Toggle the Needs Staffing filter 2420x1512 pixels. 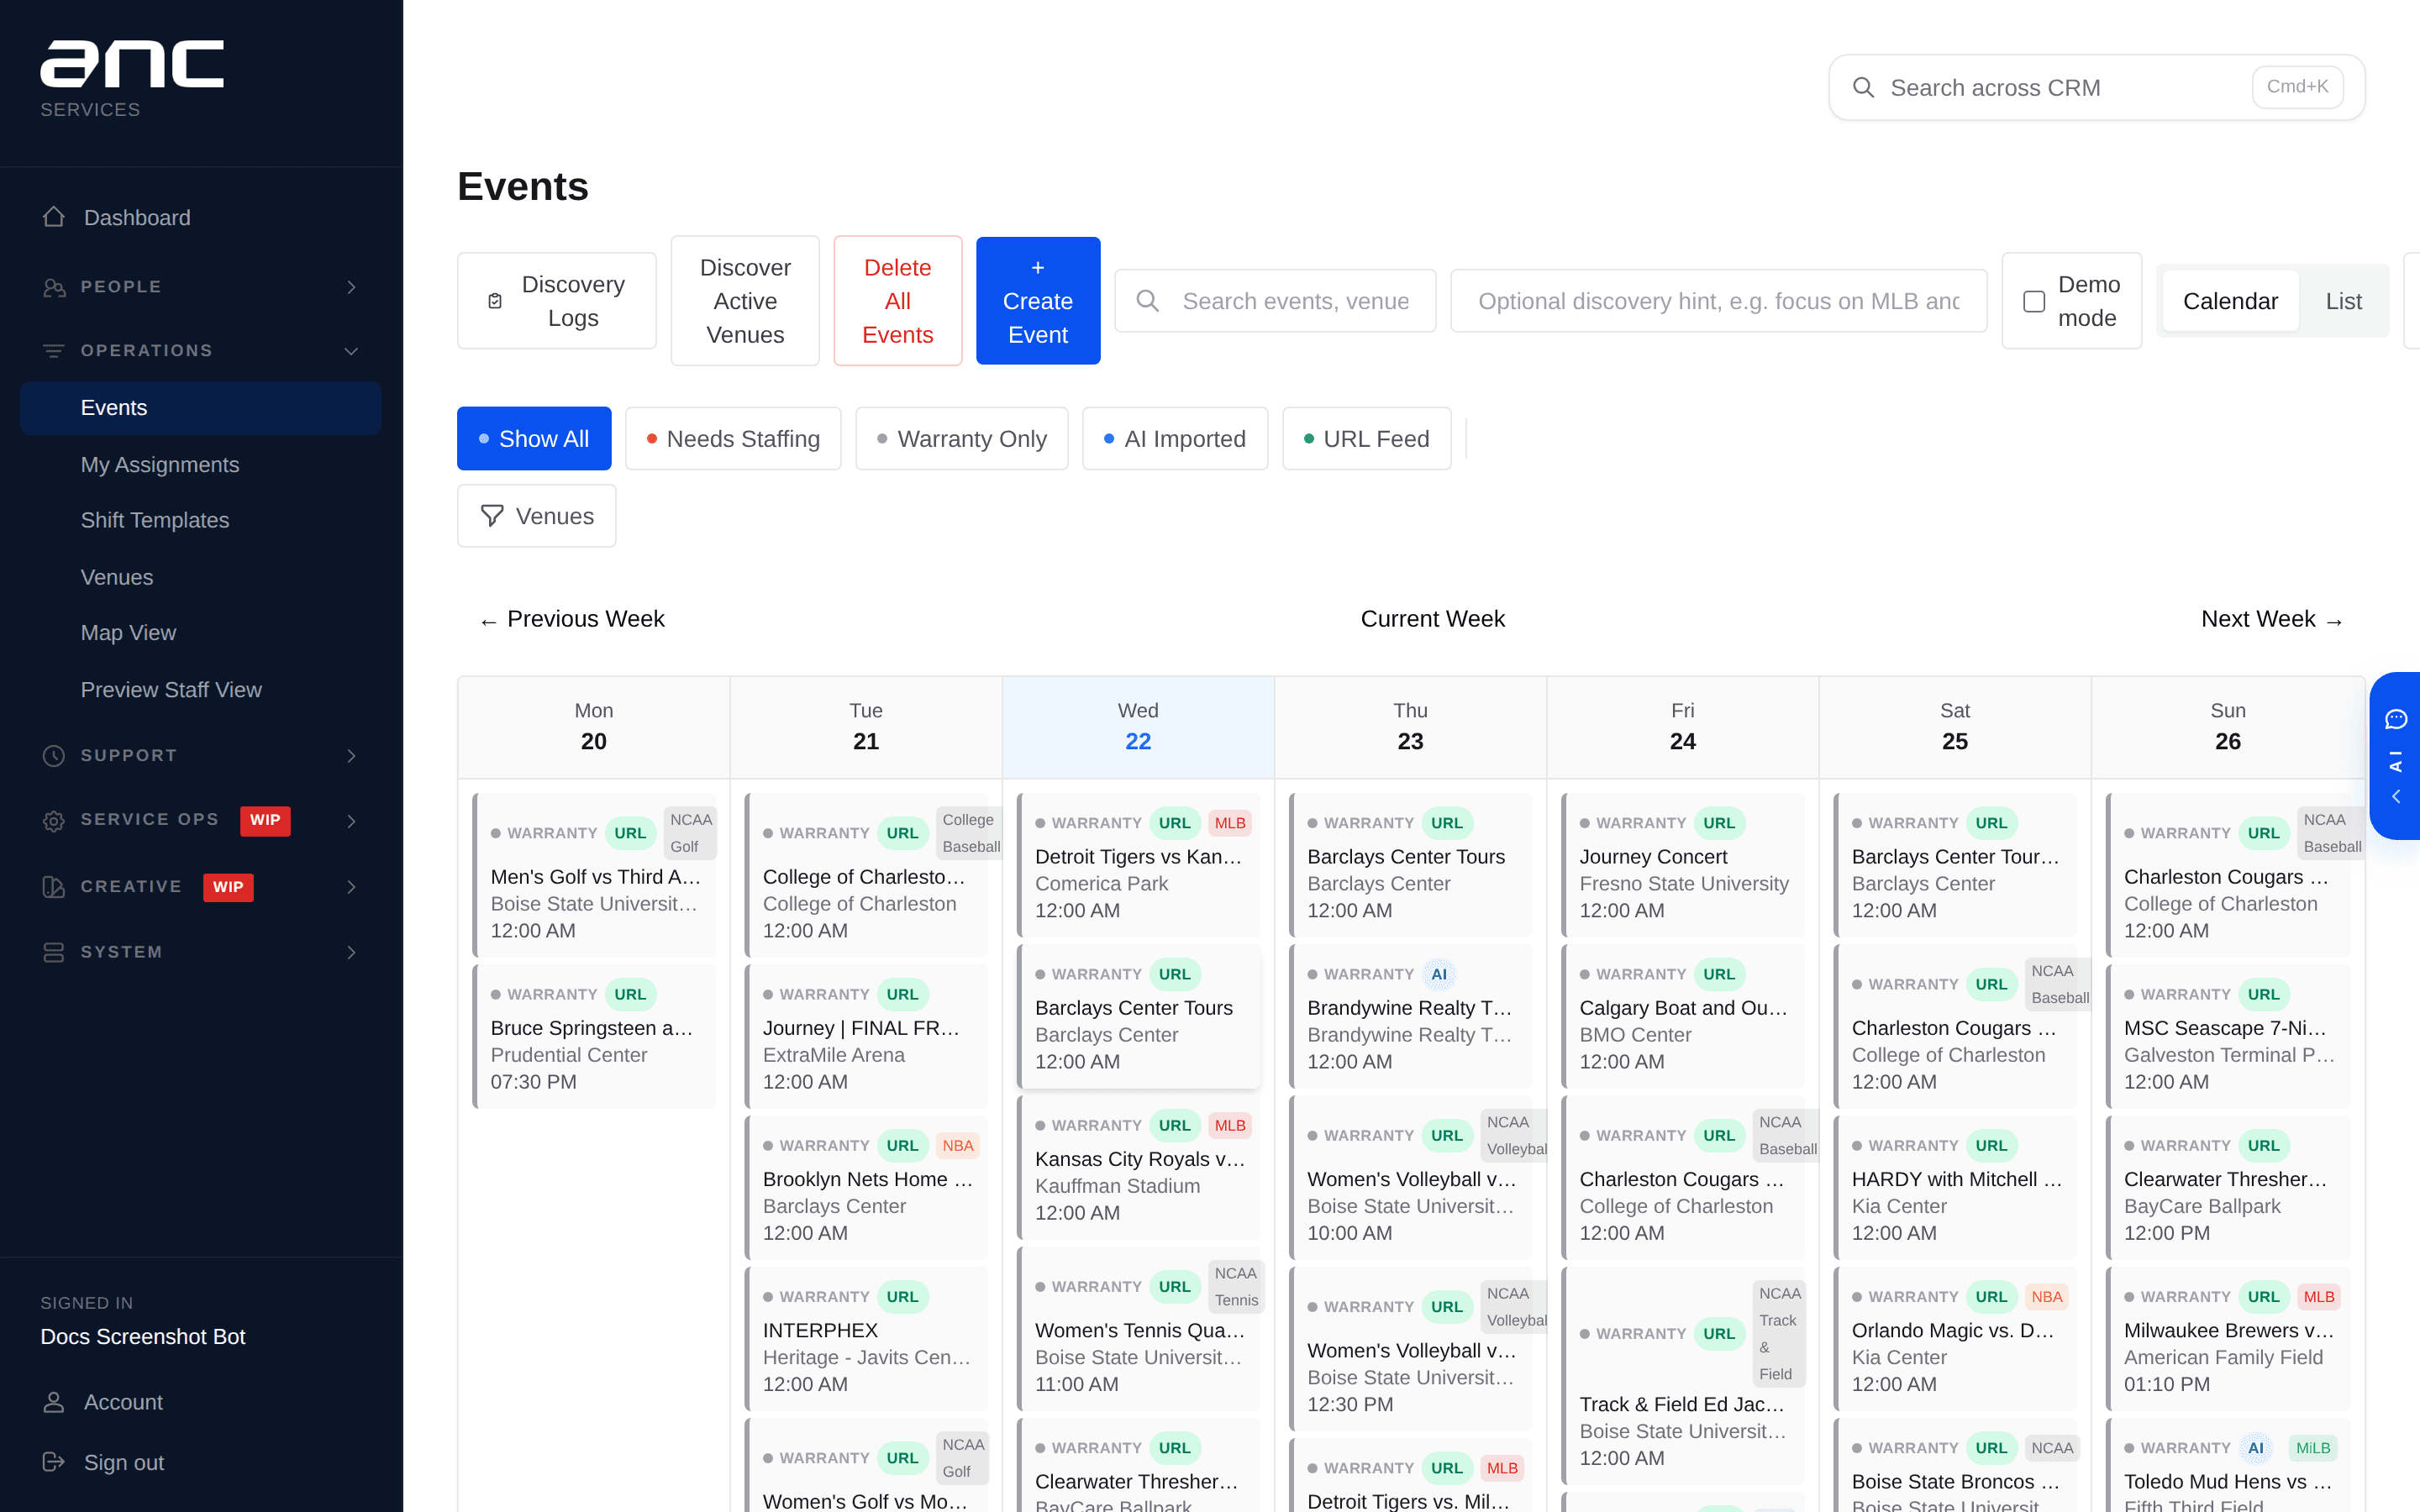pyautogui.click(x=733, y=438)
